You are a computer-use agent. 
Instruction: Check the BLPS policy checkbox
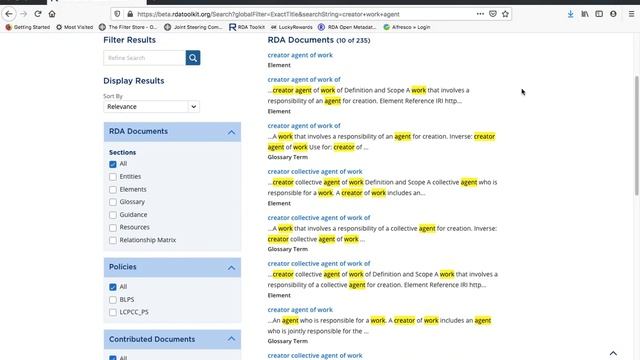[113, 300]
